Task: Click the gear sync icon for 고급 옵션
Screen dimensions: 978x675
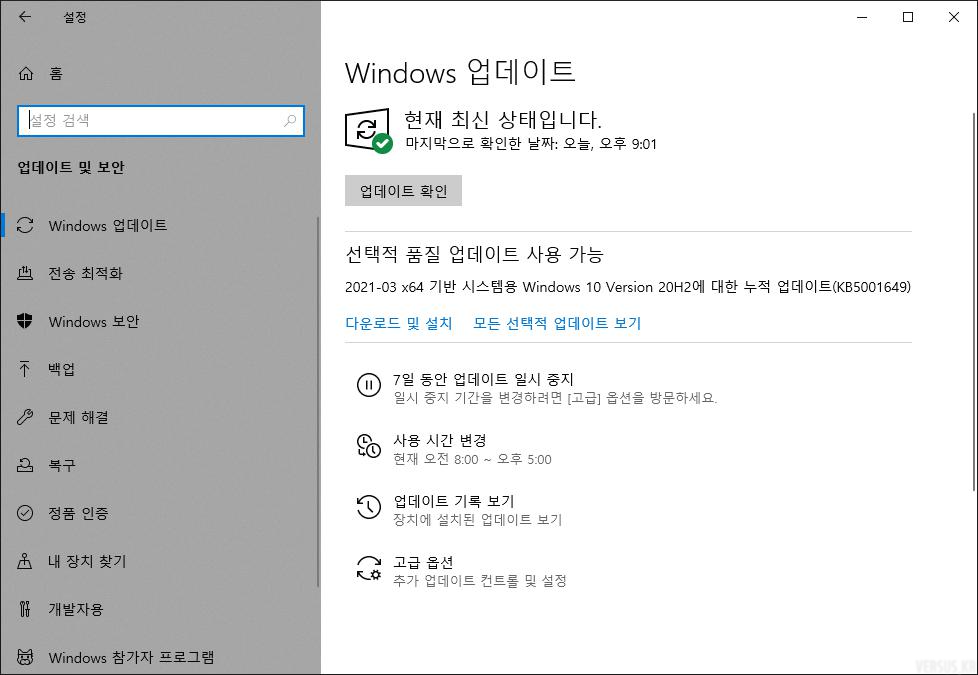Action: tap(369, 568)
